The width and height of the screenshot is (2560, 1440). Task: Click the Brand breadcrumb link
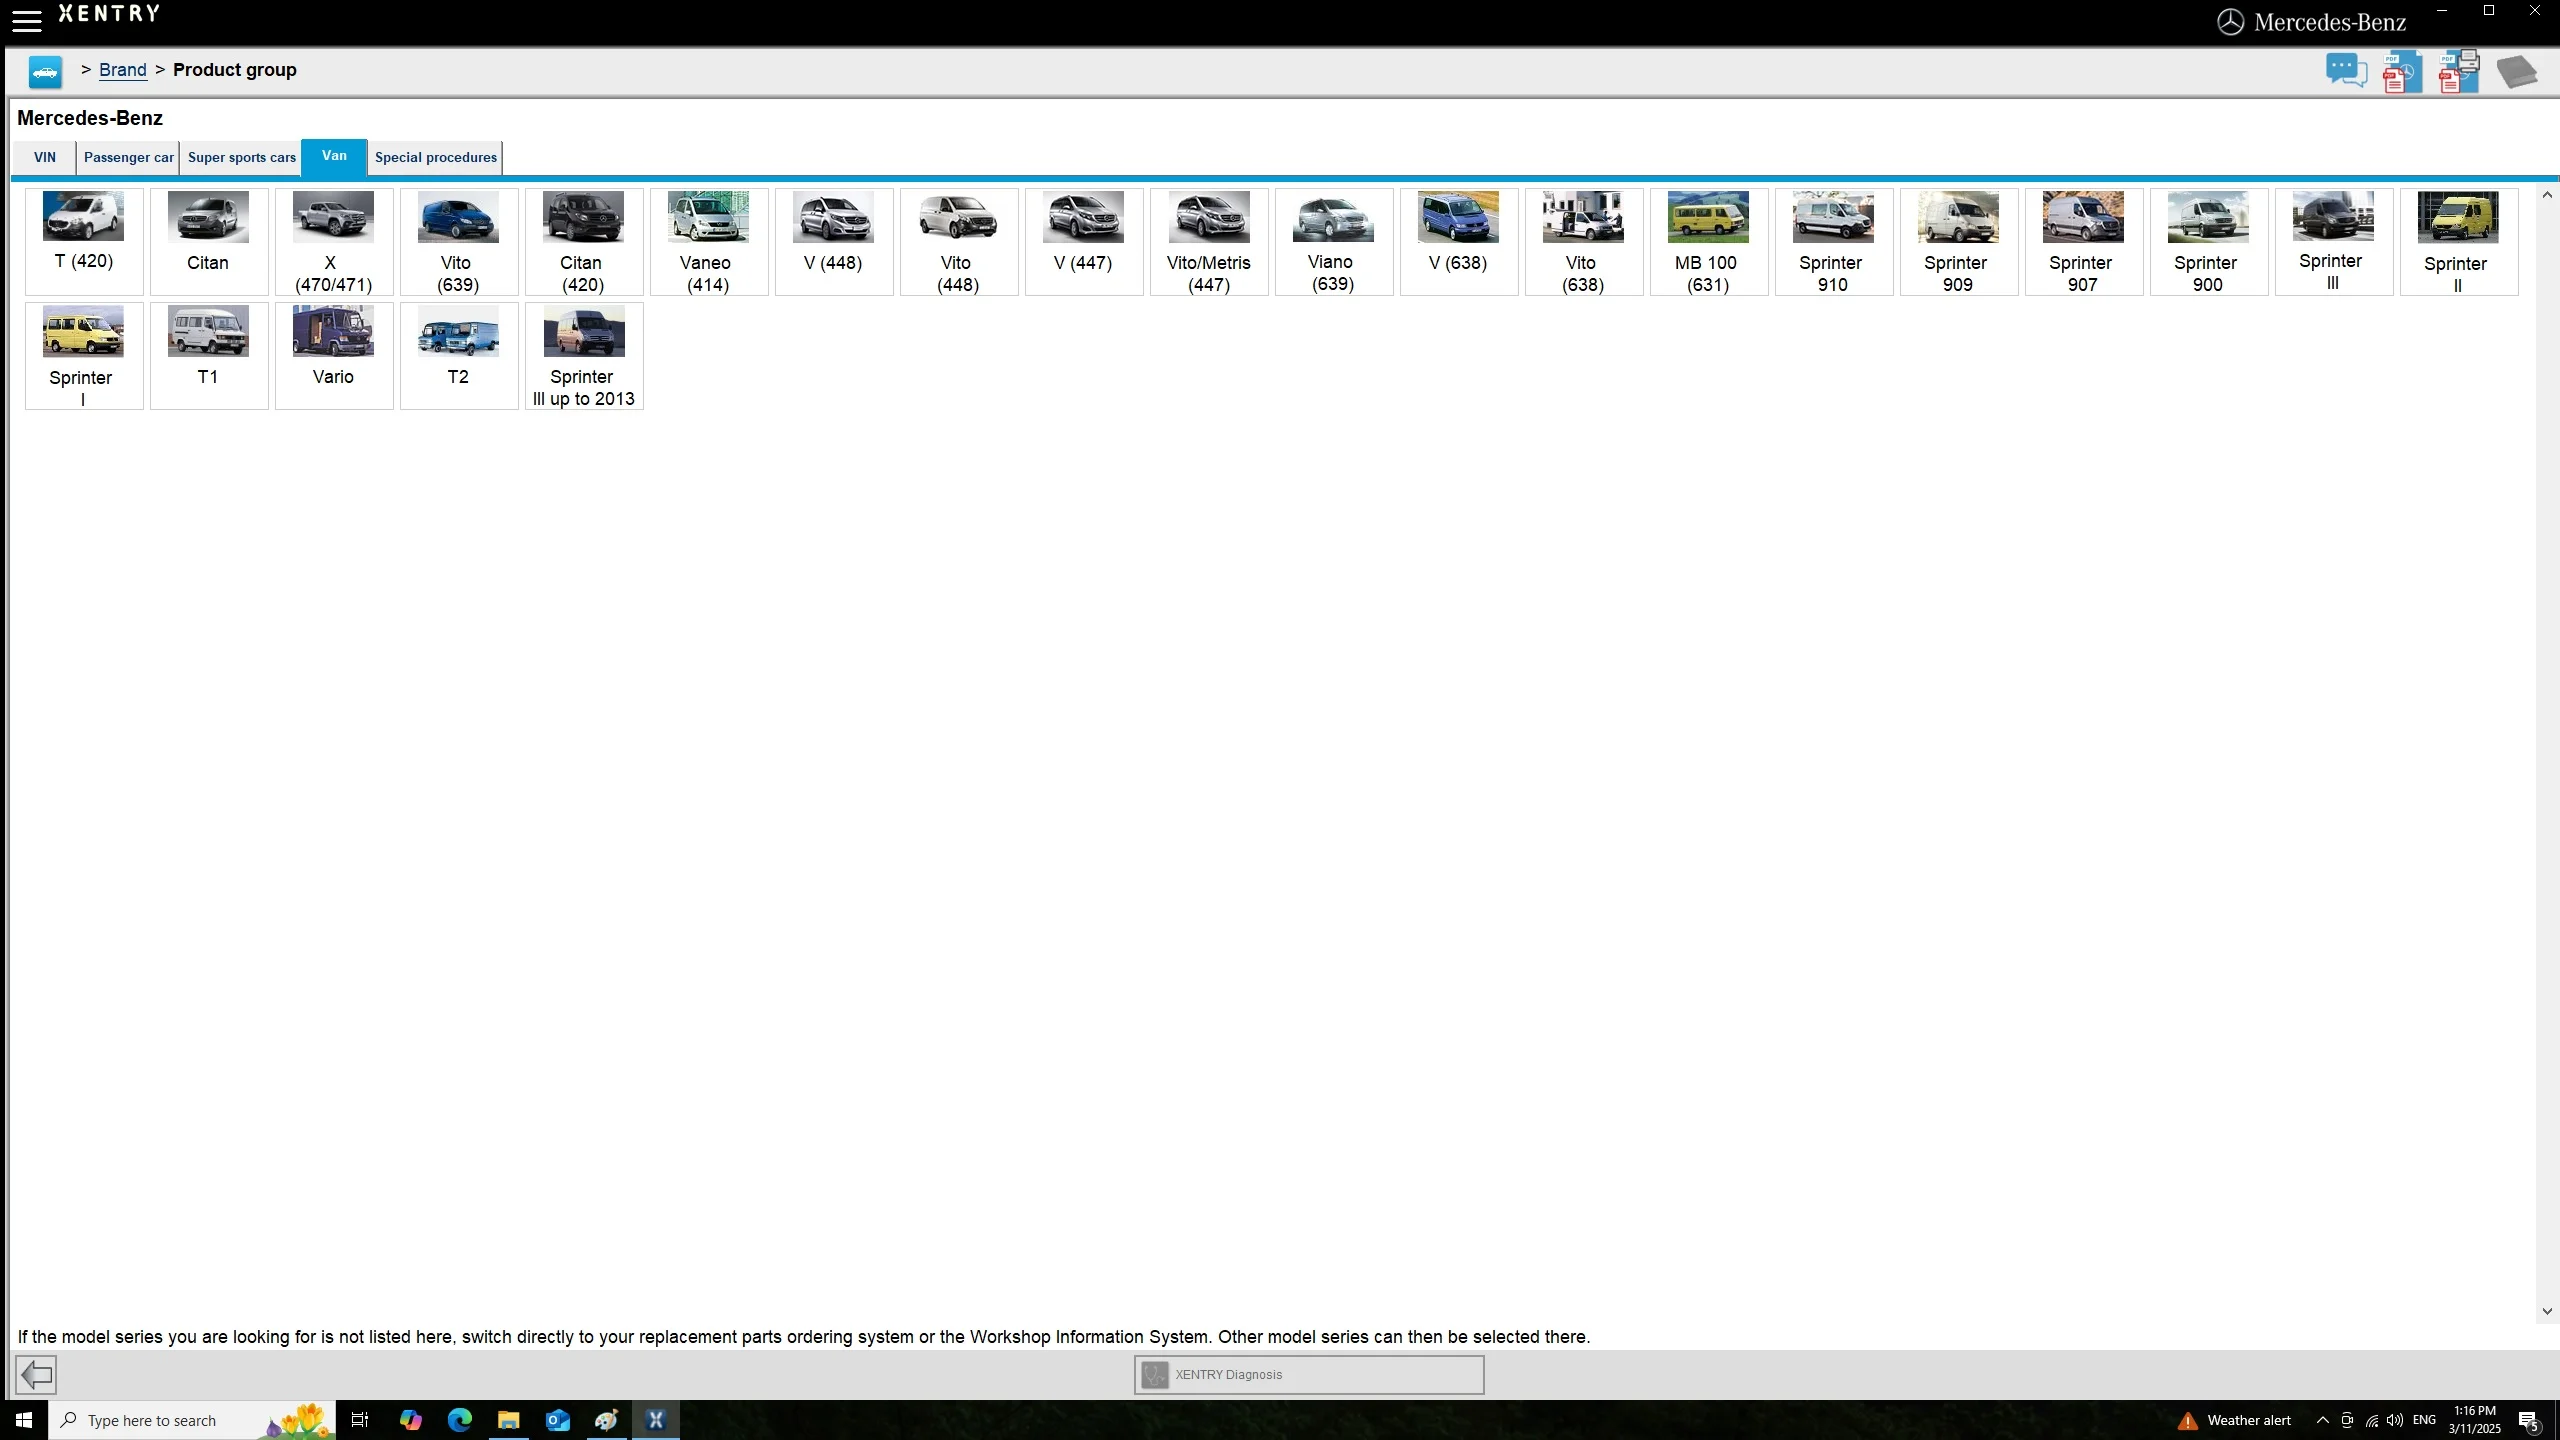(123, 70)
